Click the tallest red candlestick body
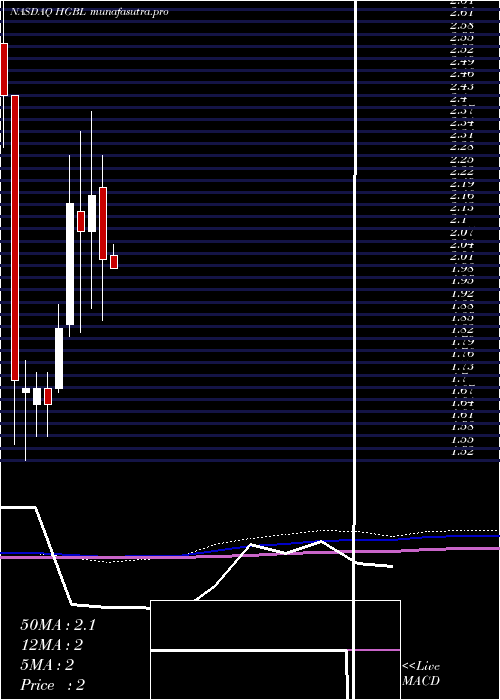The image size is (500, 700). click(15, 238)
